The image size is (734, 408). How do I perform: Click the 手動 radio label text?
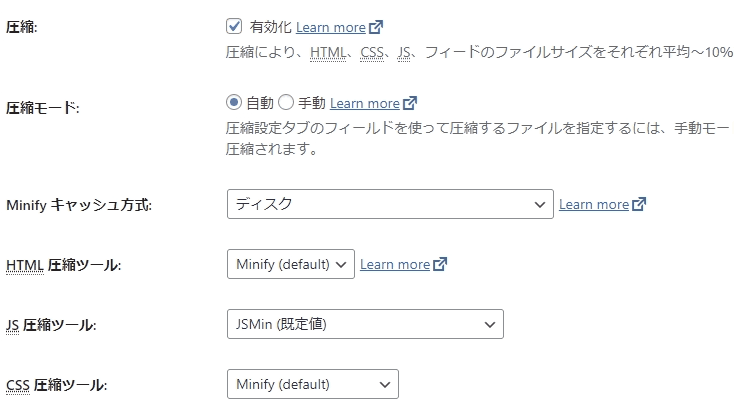coord(312,103)
